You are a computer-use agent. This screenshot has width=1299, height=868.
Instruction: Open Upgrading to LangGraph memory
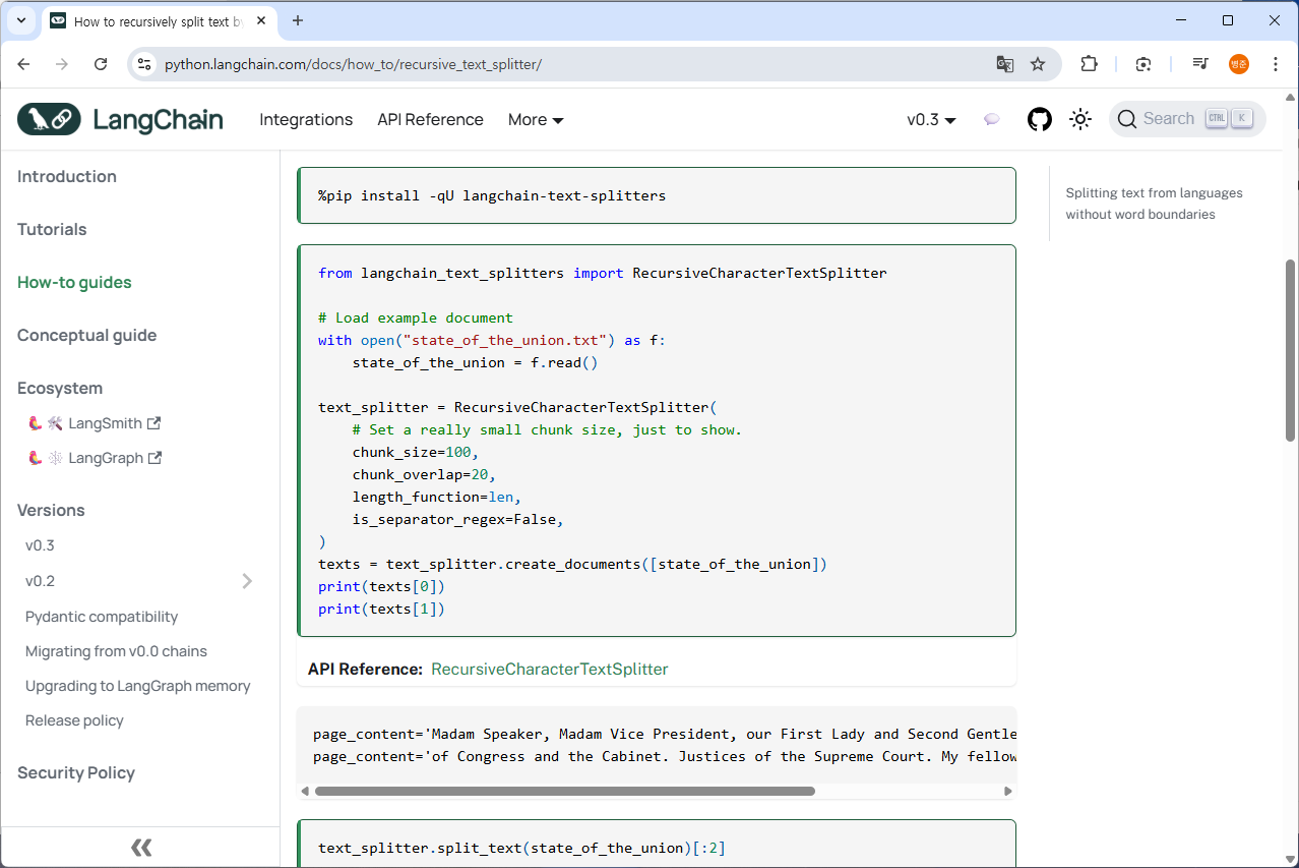pos(138,686)
